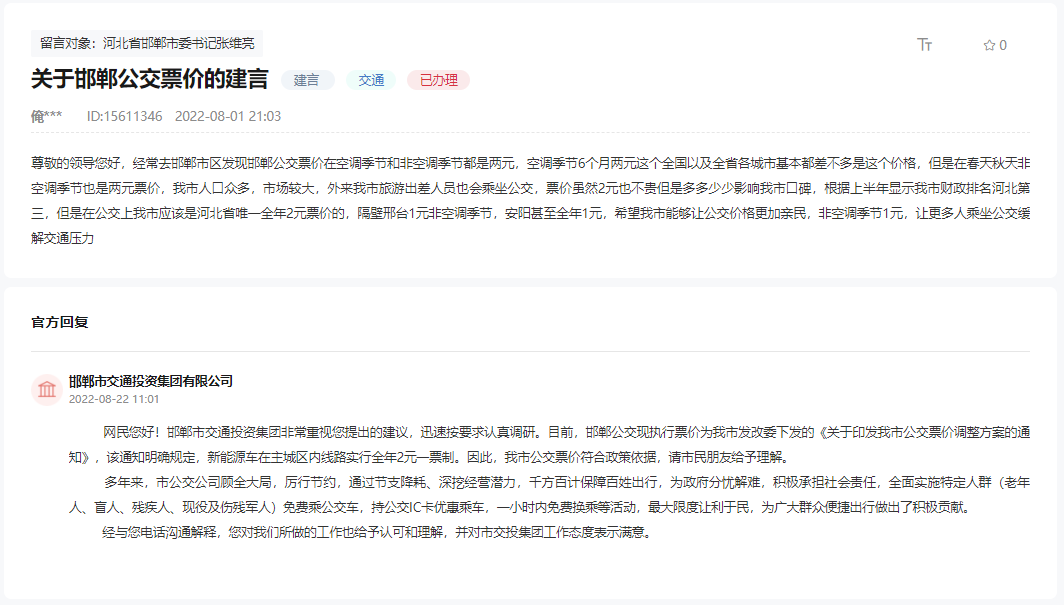The width and height of the screenshot is (1064, 605).
Task: Select the 交通 category tag
Action: pyautogui.click(x=371, y=80)
